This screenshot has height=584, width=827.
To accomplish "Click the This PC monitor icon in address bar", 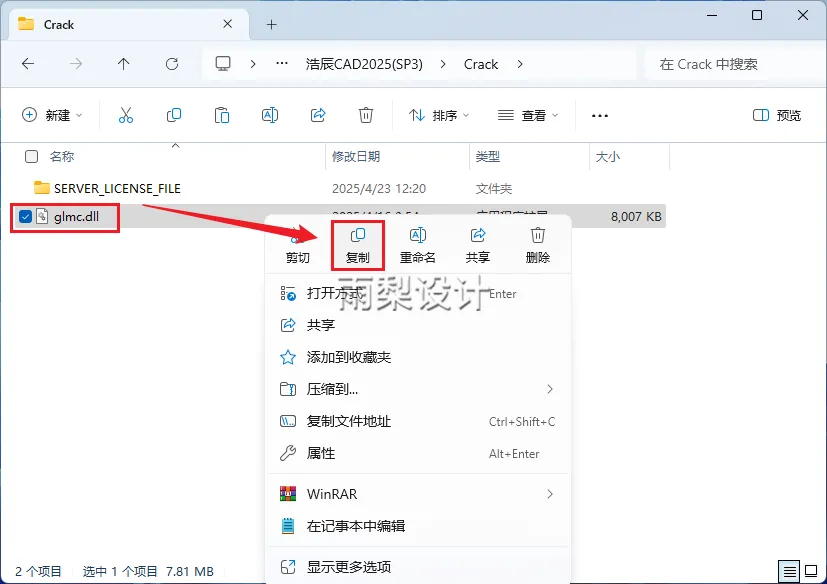I will 223,64.
